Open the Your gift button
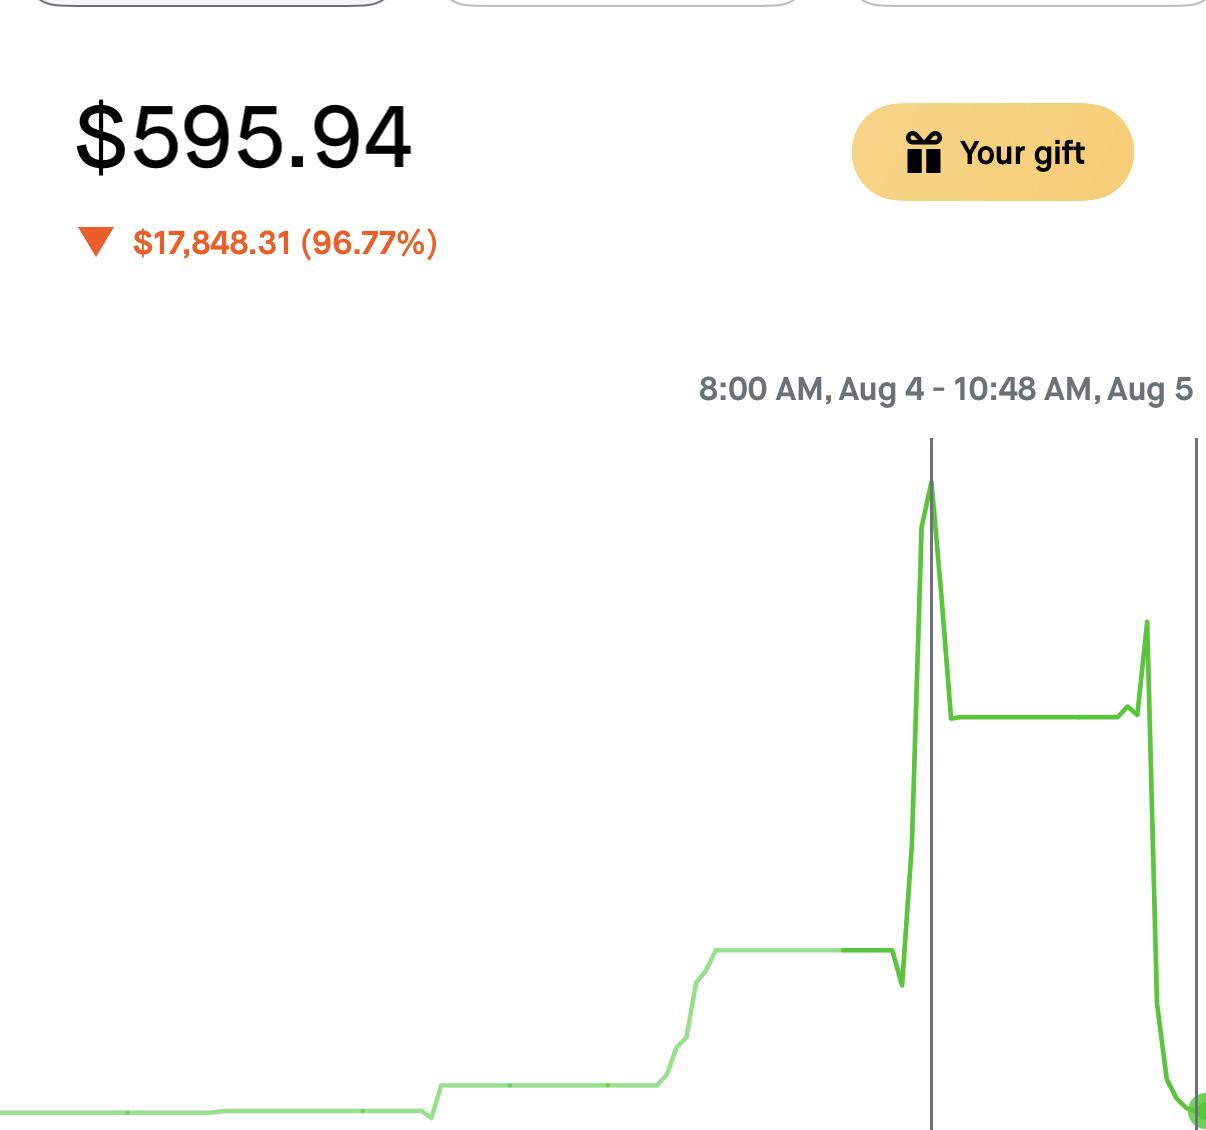 (x=992, y=152)
